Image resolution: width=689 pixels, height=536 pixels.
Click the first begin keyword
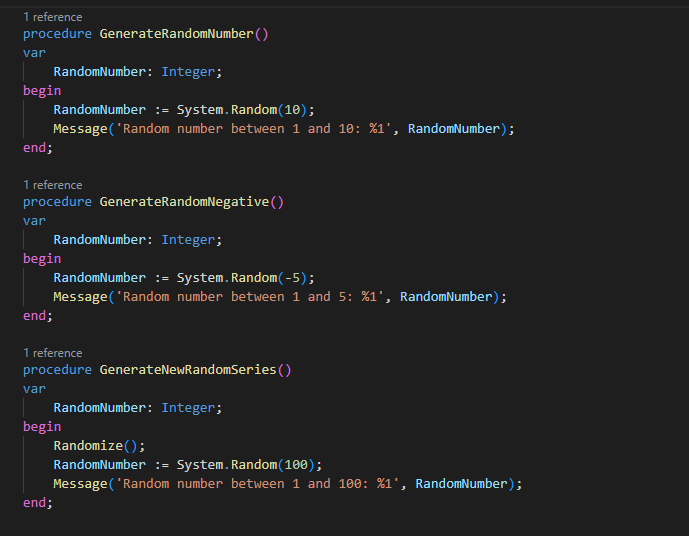42,91
